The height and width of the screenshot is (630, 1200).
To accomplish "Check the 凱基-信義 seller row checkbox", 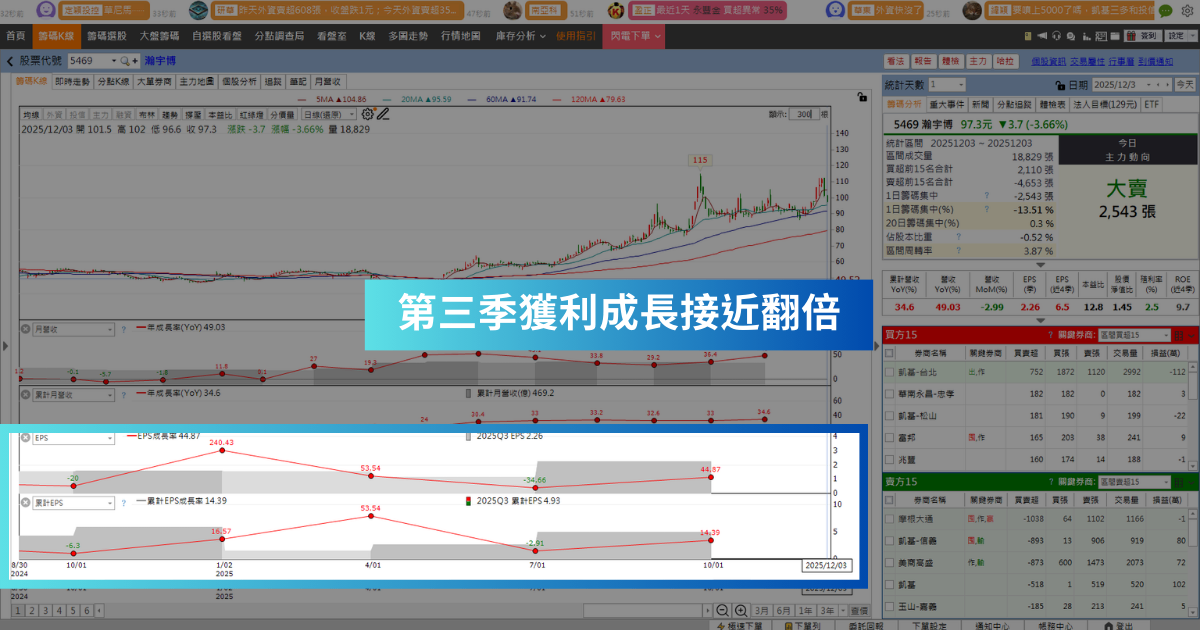I will tap(890, 541).
